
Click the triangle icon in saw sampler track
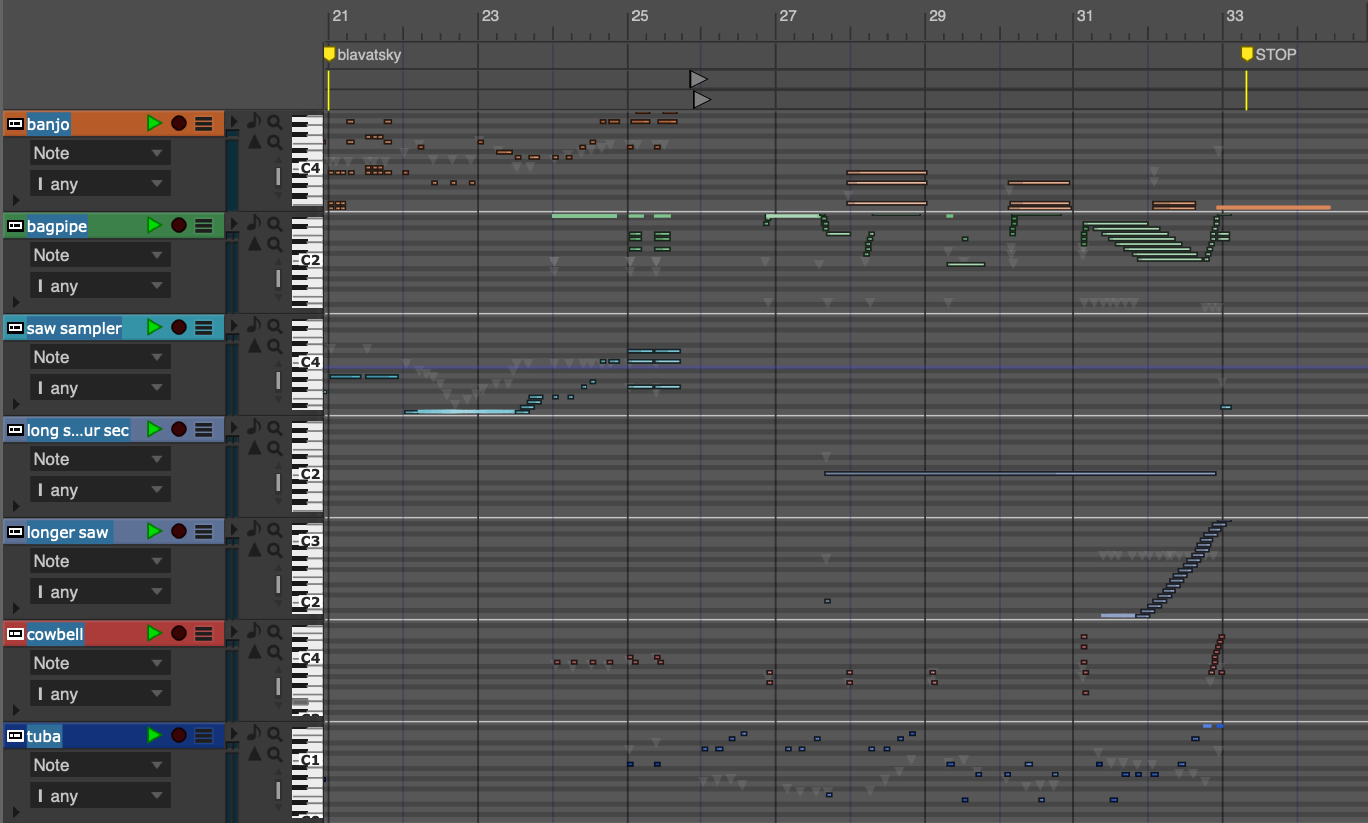pos(254,346)
